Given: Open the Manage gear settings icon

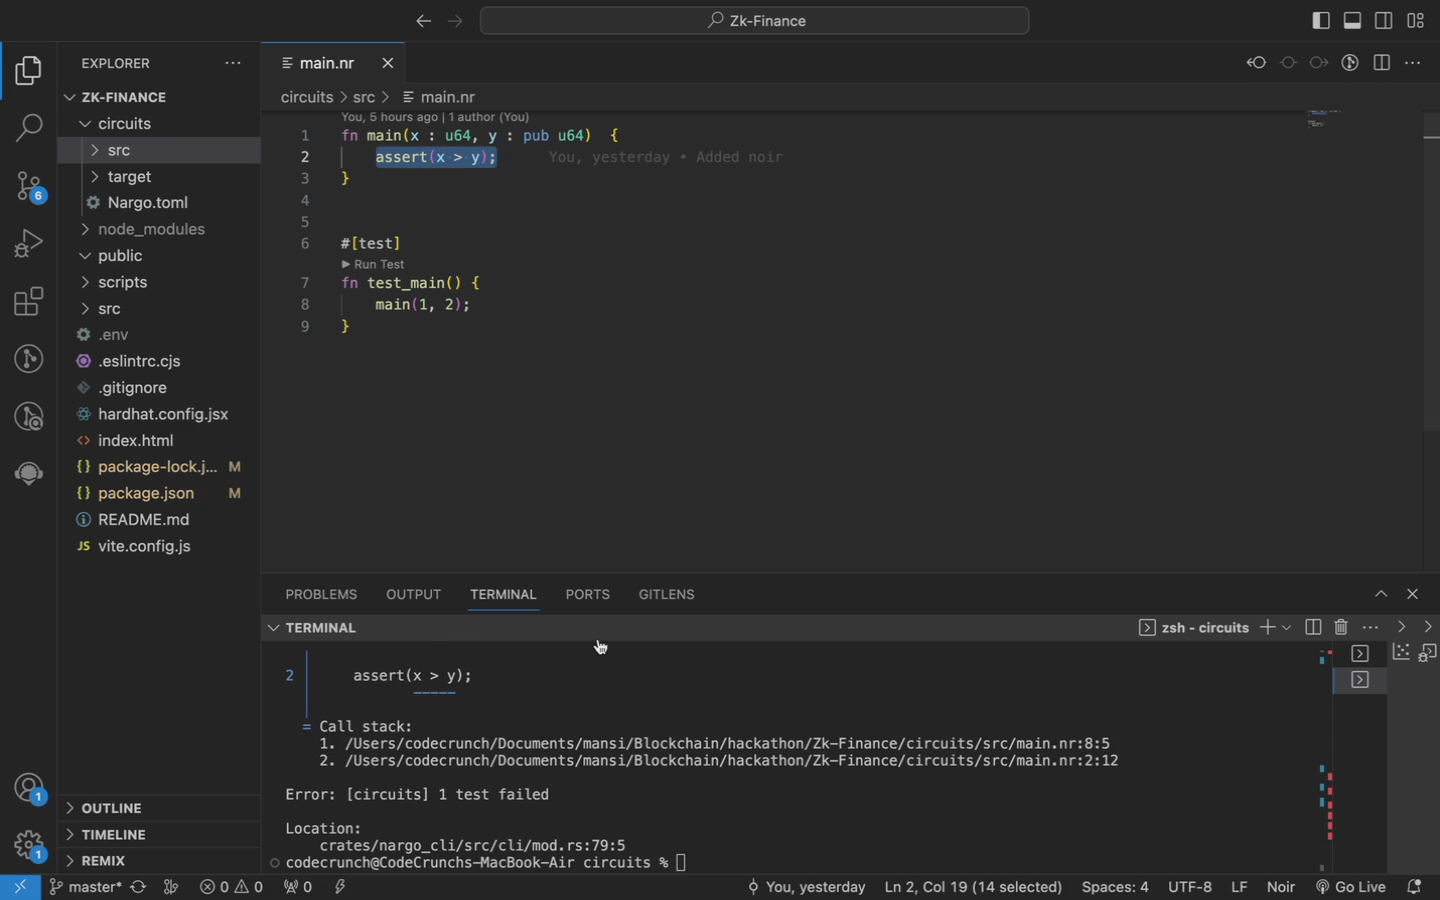Looking at the screenshot, I should (x=29, y=846).
